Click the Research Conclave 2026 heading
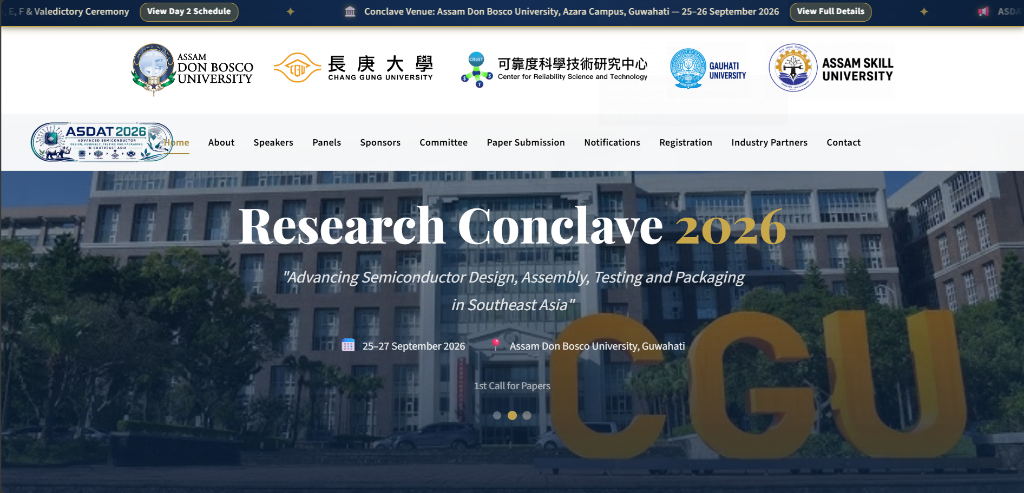This screenshot has width=1024, height=493. (512, 226)
